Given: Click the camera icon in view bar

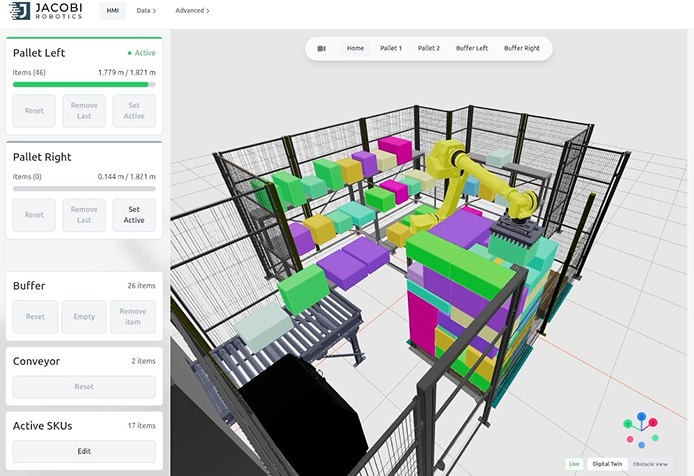Looking at the screenshot, I should click(322, 48).
